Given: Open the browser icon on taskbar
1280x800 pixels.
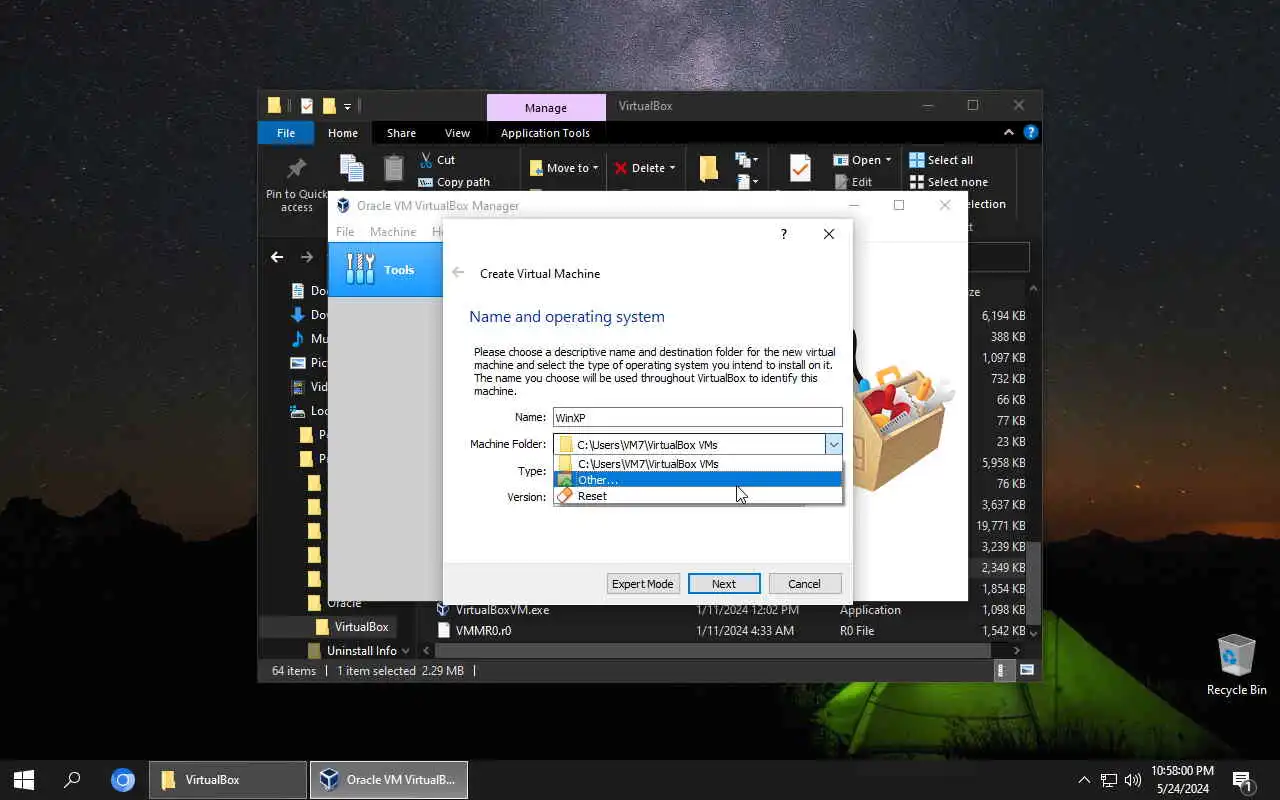Looking at the screenshot, I should tap(122, 780).
